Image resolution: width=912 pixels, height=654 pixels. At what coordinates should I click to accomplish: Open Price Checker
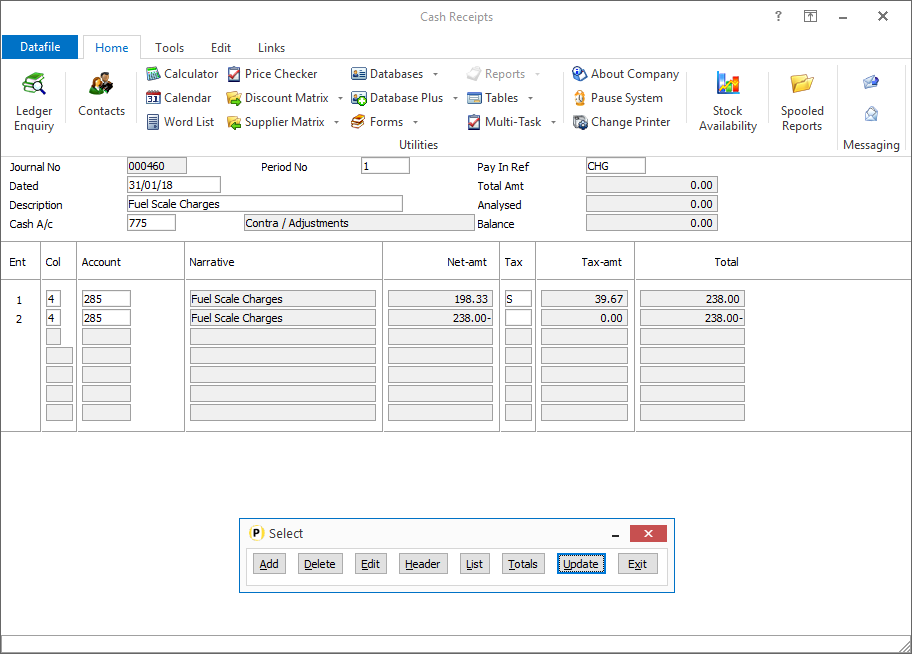(272, 74)
